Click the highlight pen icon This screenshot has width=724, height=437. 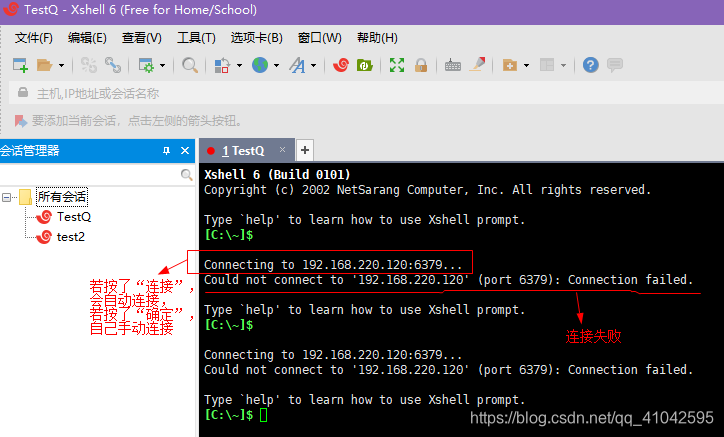[x=477, y=65]
